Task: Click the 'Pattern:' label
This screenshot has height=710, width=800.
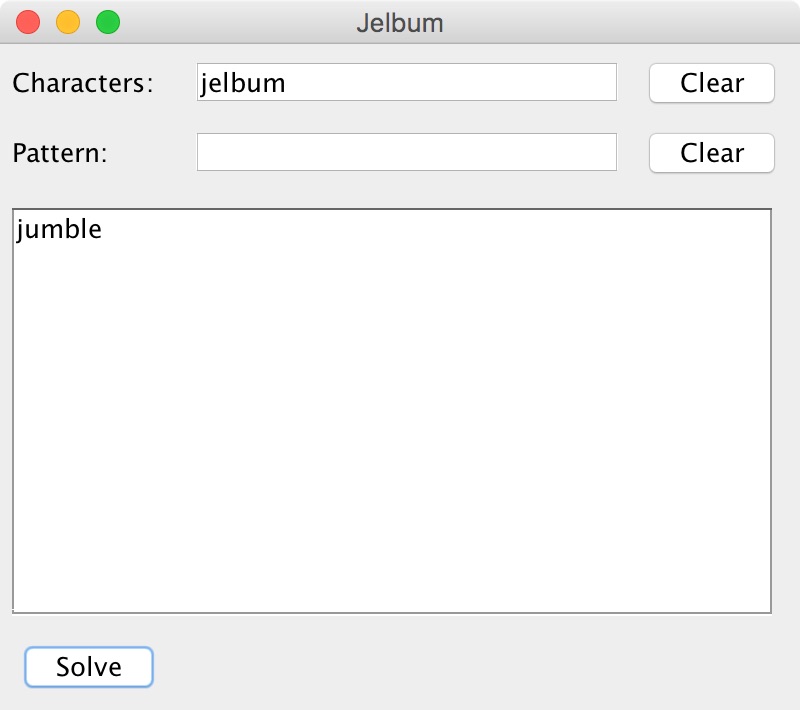Action: (x=60, y=153)
